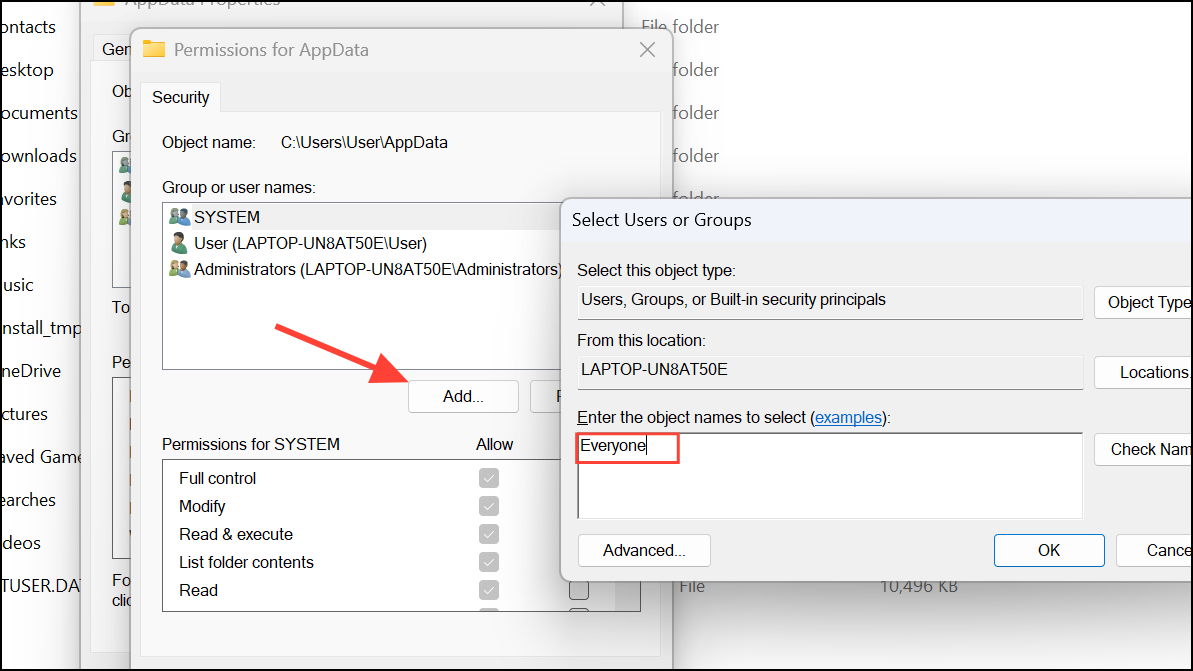Click the folder icon in Permissions title bar
1193x671 pixels.
pyautogui.click(x=154, y=49)
